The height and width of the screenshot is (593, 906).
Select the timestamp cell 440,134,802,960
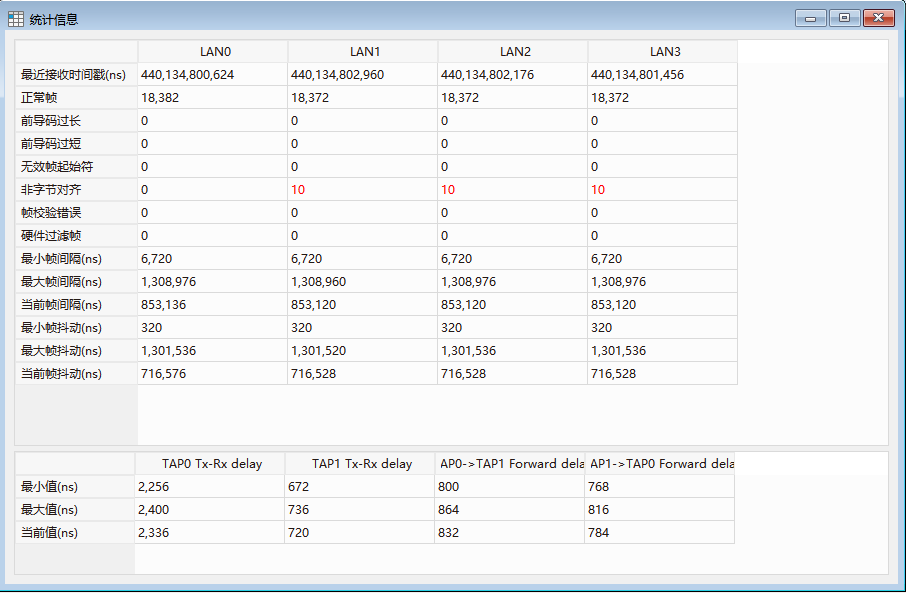pyautogui.click(x=363, y=75)
